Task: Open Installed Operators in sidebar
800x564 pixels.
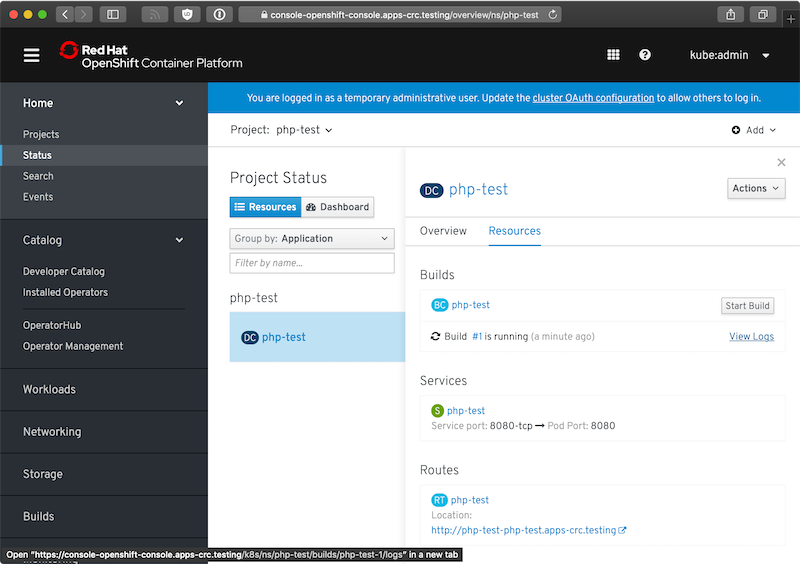Action: [65, 292]
